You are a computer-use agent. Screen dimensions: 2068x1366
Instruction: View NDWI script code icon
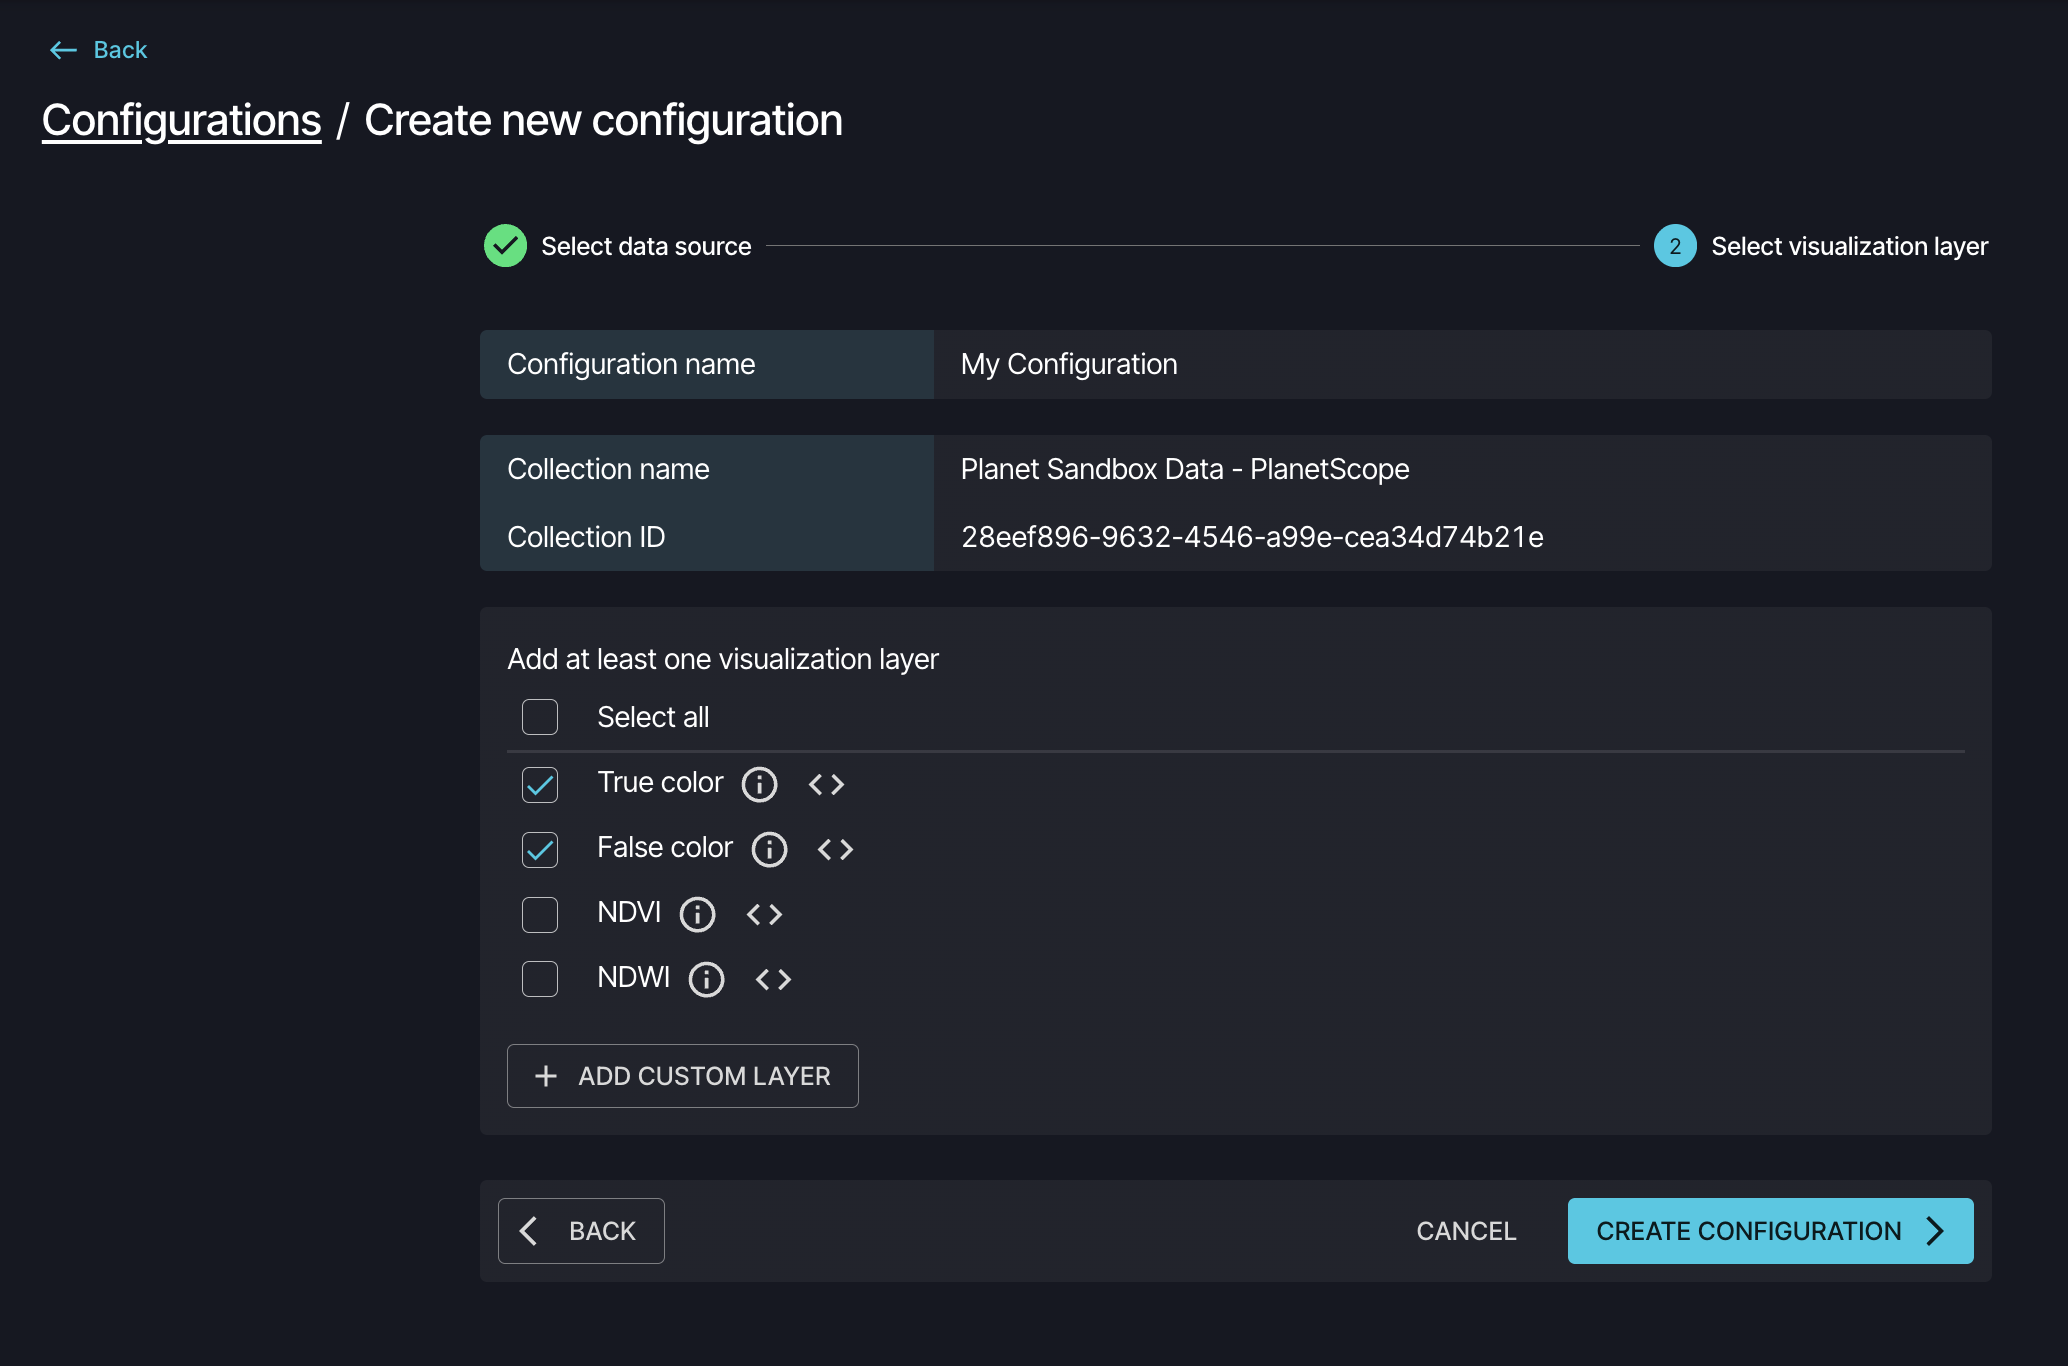point(773,979)
